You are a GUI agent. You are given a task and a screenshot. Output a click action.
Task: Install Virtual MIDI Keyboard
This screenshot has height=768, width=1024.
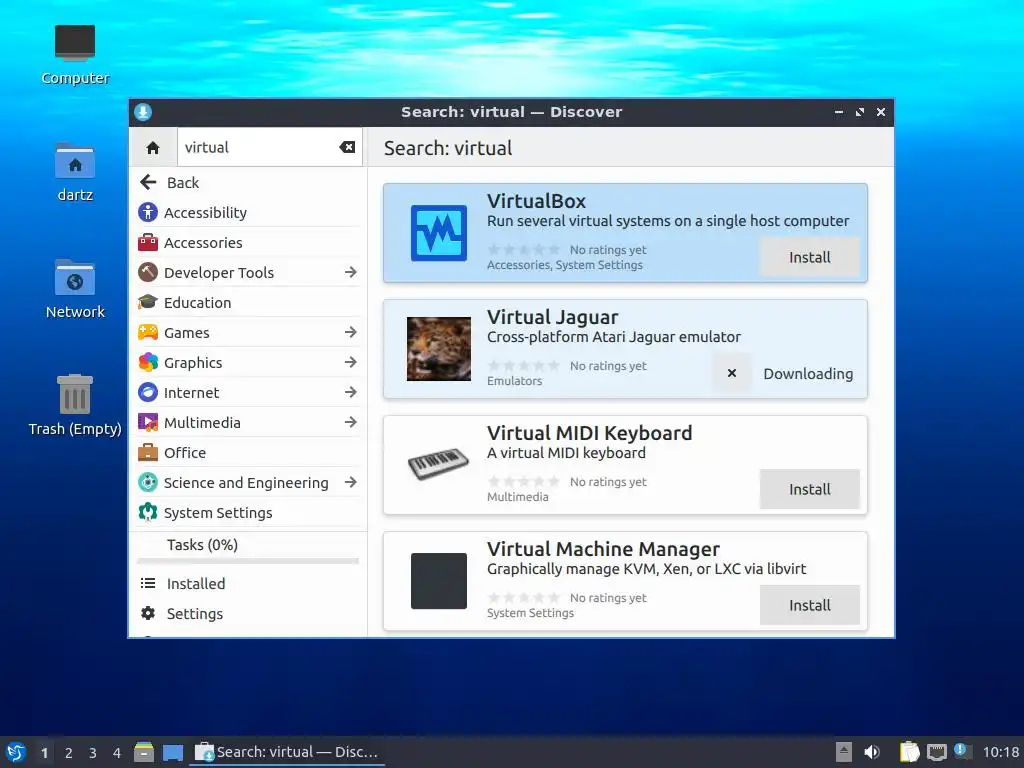click(810, 489)
